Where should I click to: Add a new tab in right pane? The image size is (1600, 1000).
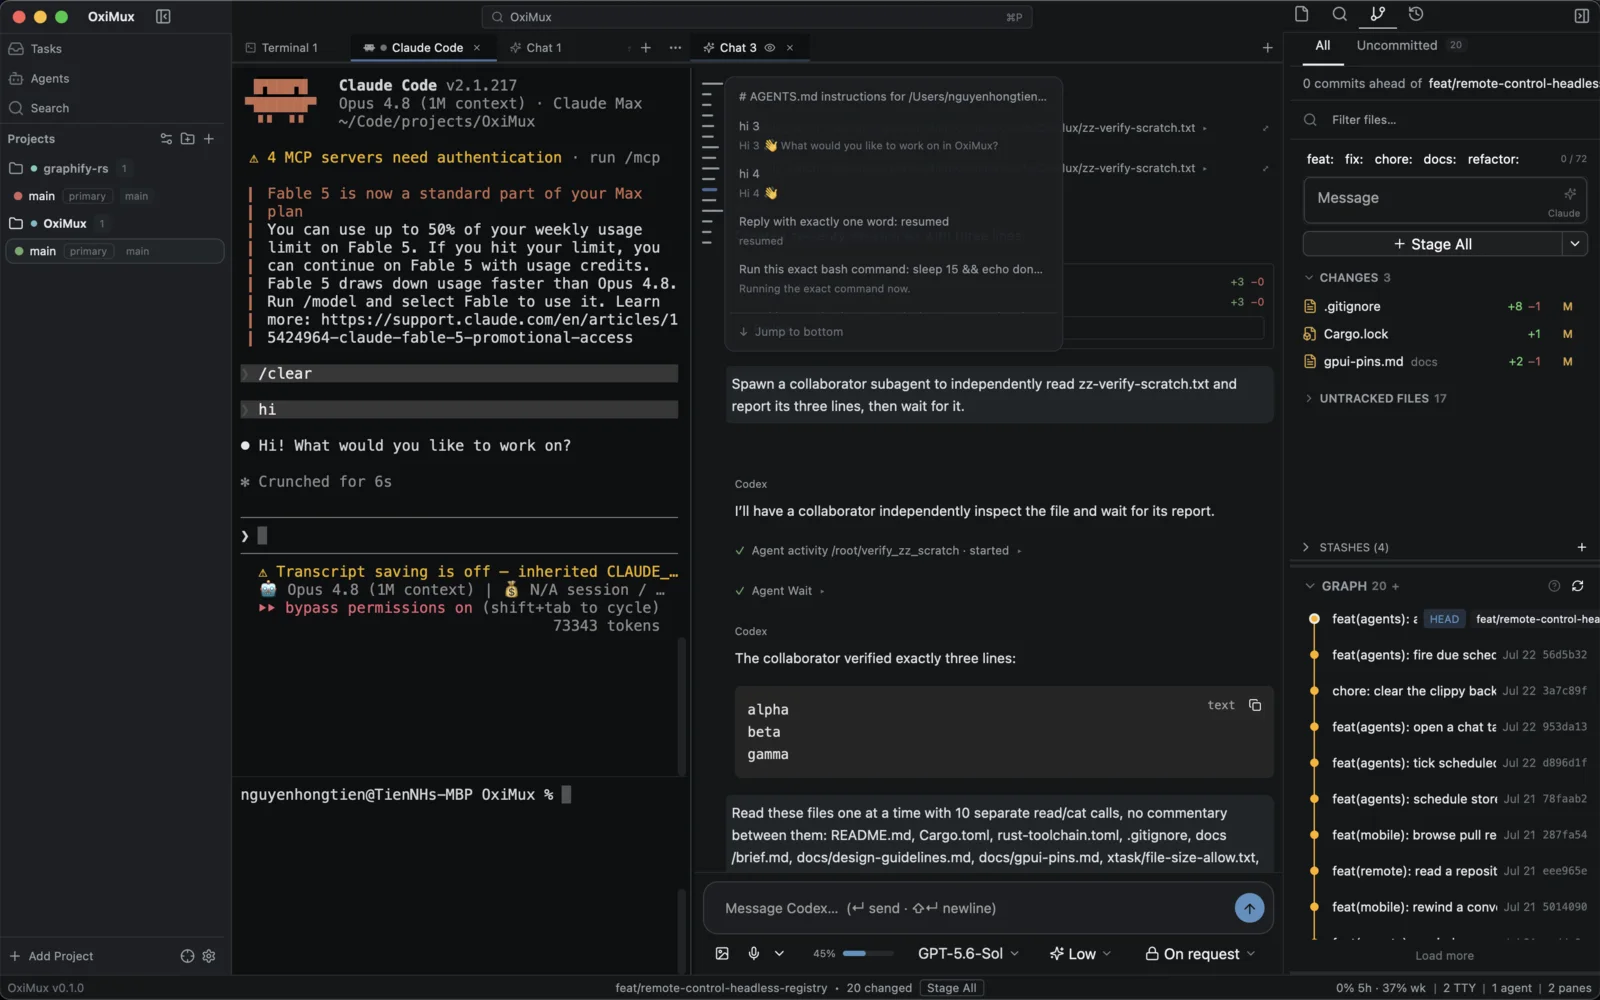click(x=1267, y=48)
